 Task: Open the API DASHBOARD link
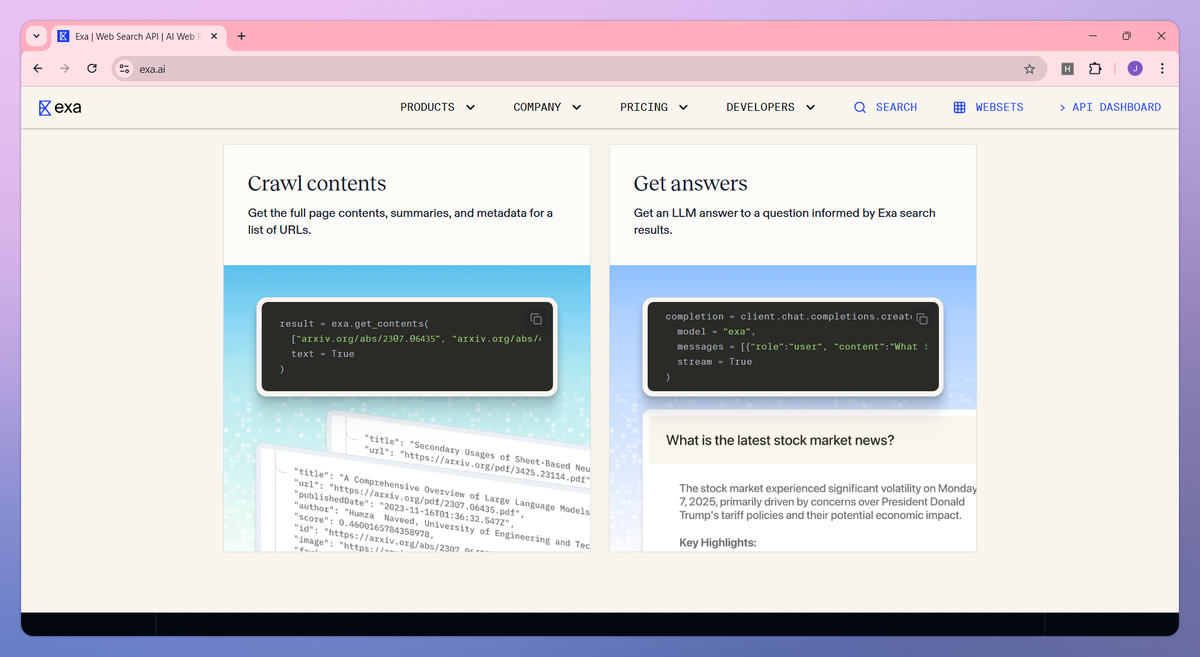[x=1110, y=107]
